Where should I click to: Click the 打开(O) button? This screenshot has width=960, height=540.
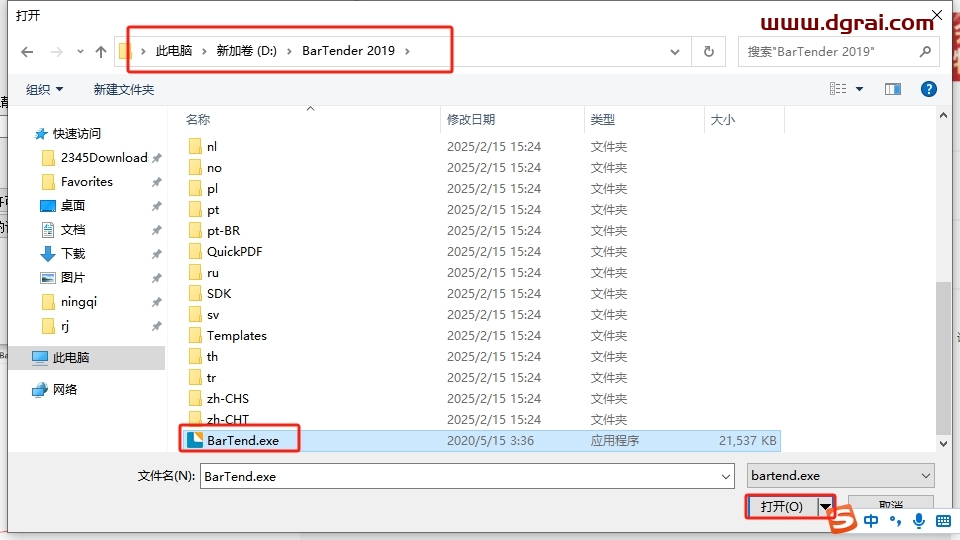coord(782,506)
